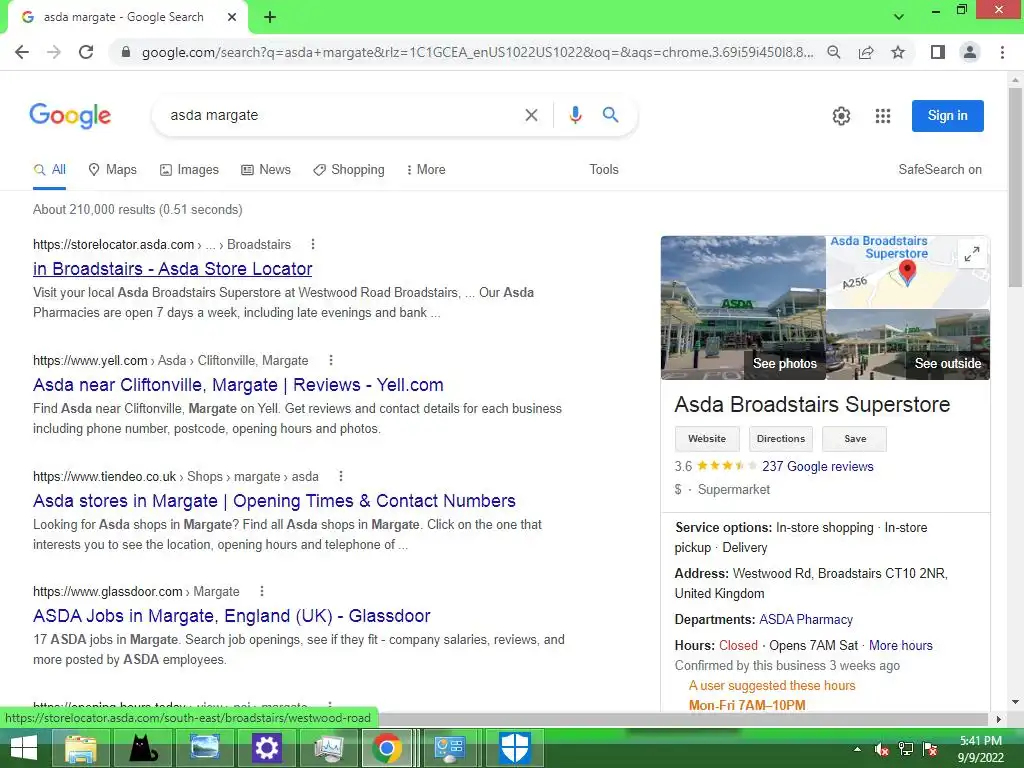Open the Chrome taskbar icon
Image resolution: width=1024 pixels, height=768 pixels.
point(387,748)
